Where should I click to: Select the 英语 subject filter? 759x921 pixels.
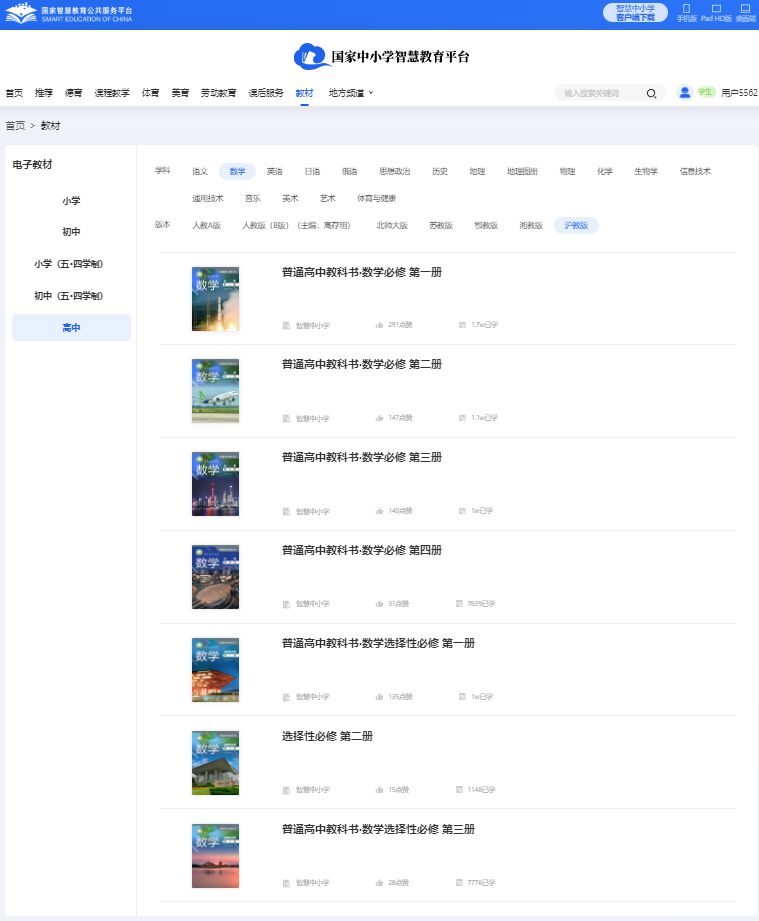274,171
